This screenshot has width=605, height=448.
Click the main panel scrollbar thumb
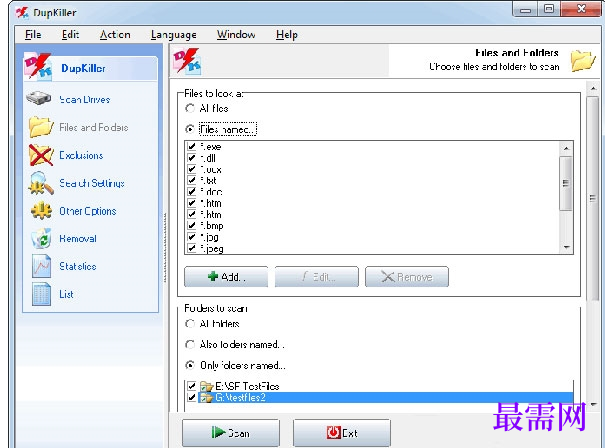pos(593,198)
